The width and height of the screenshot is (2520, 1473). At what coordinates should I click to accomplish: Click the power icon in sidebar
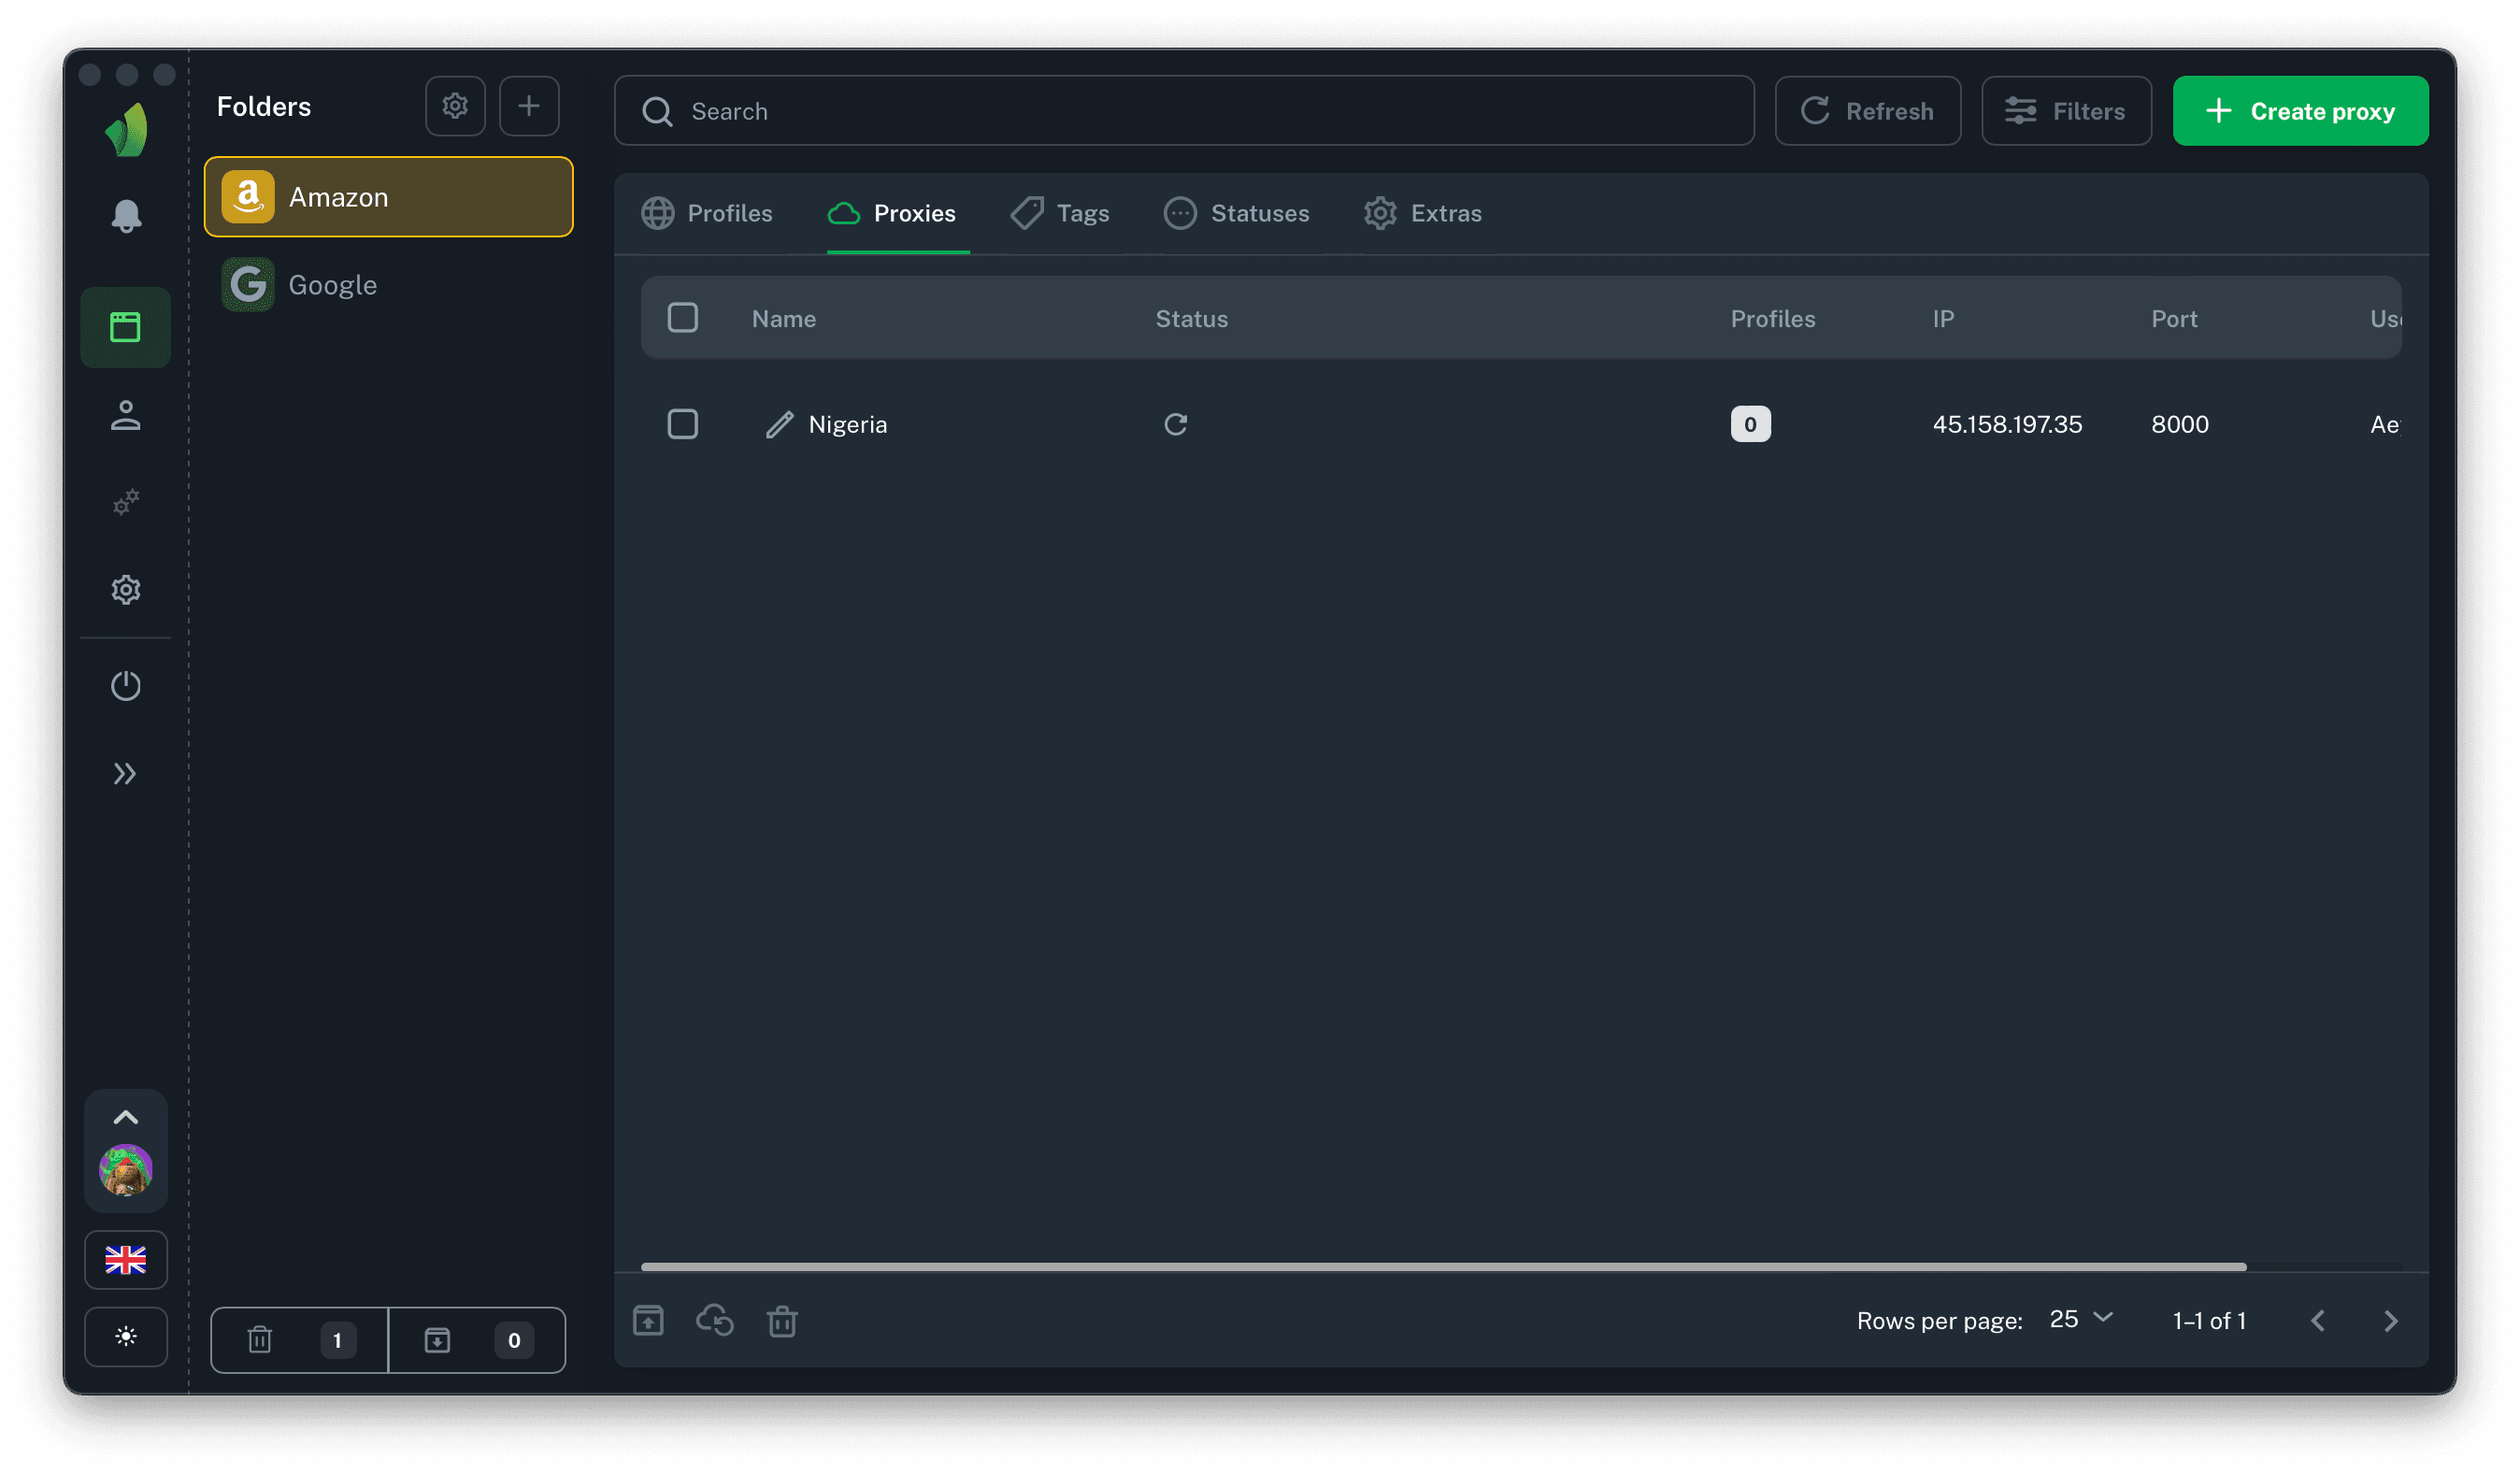[126, 686]
